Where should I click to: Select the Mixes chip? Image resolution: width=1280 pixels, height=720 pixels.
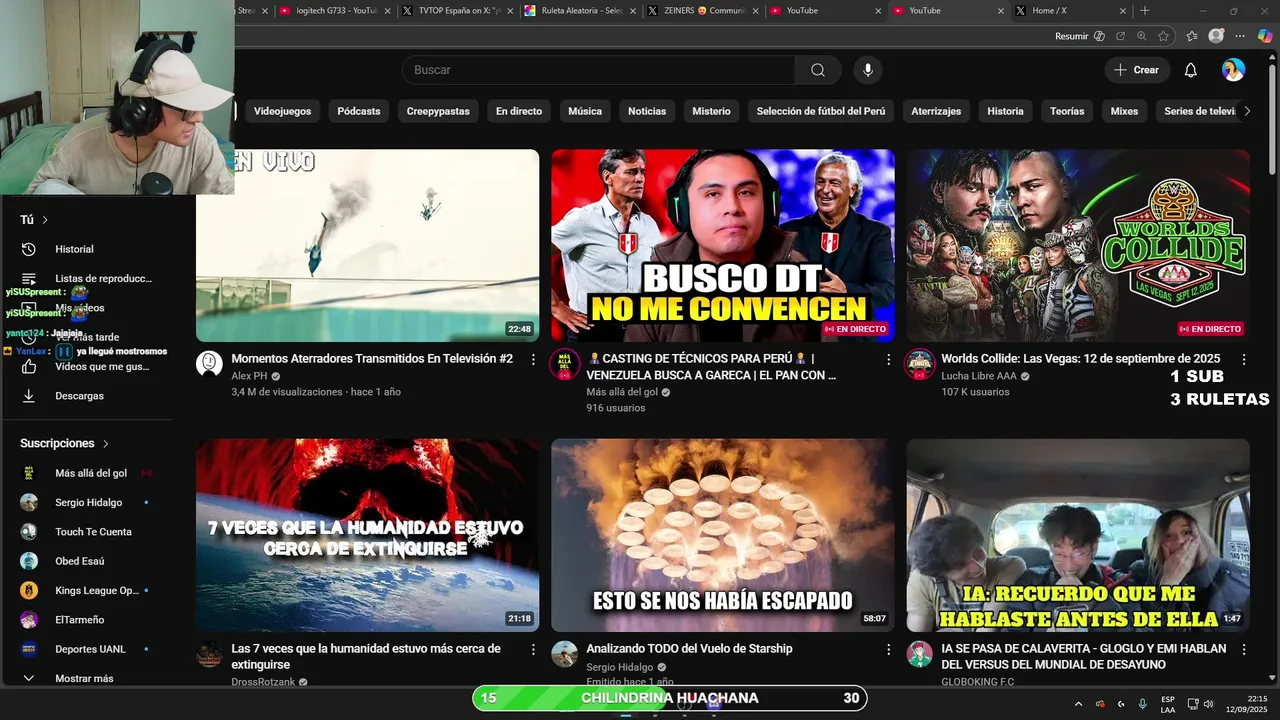point(1124,111)
